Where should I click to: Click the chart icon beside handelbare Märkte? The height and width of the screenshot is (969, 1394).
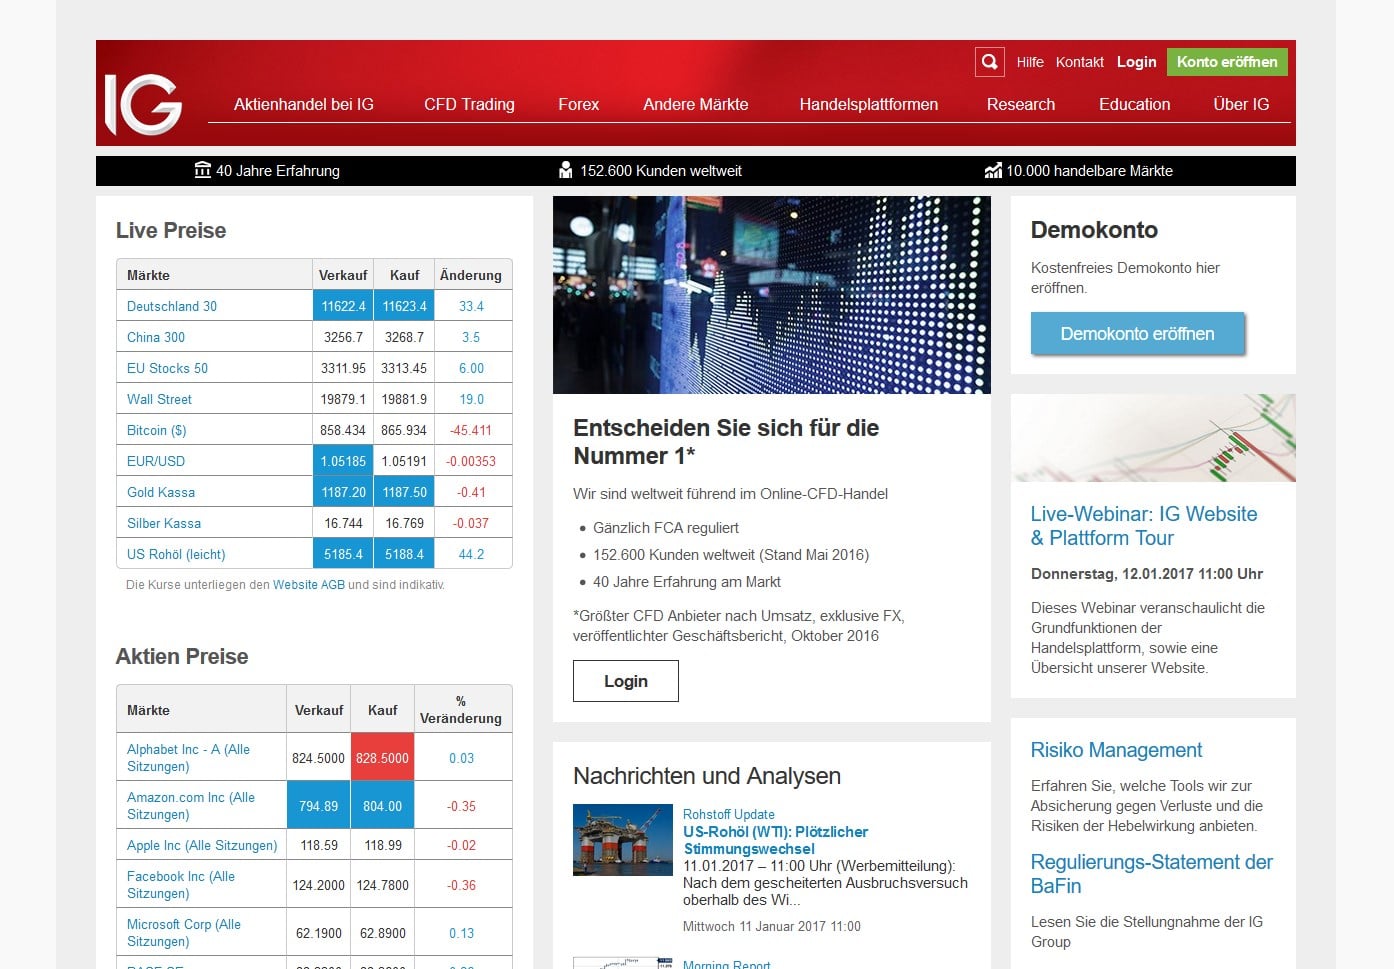click(993, 170)
